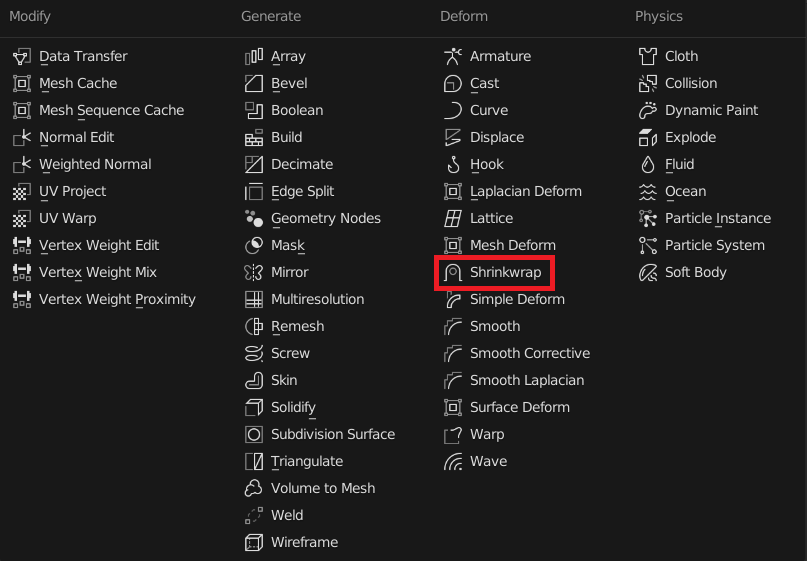Select the Mirror modifier icon

pos(254,273)
